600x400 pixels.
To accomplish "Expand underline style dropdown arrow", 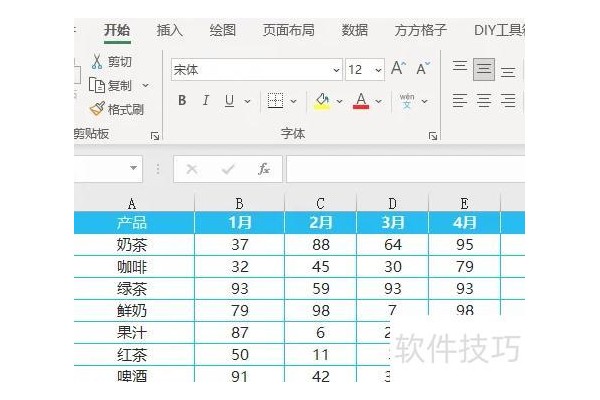I will coord(248,101).
